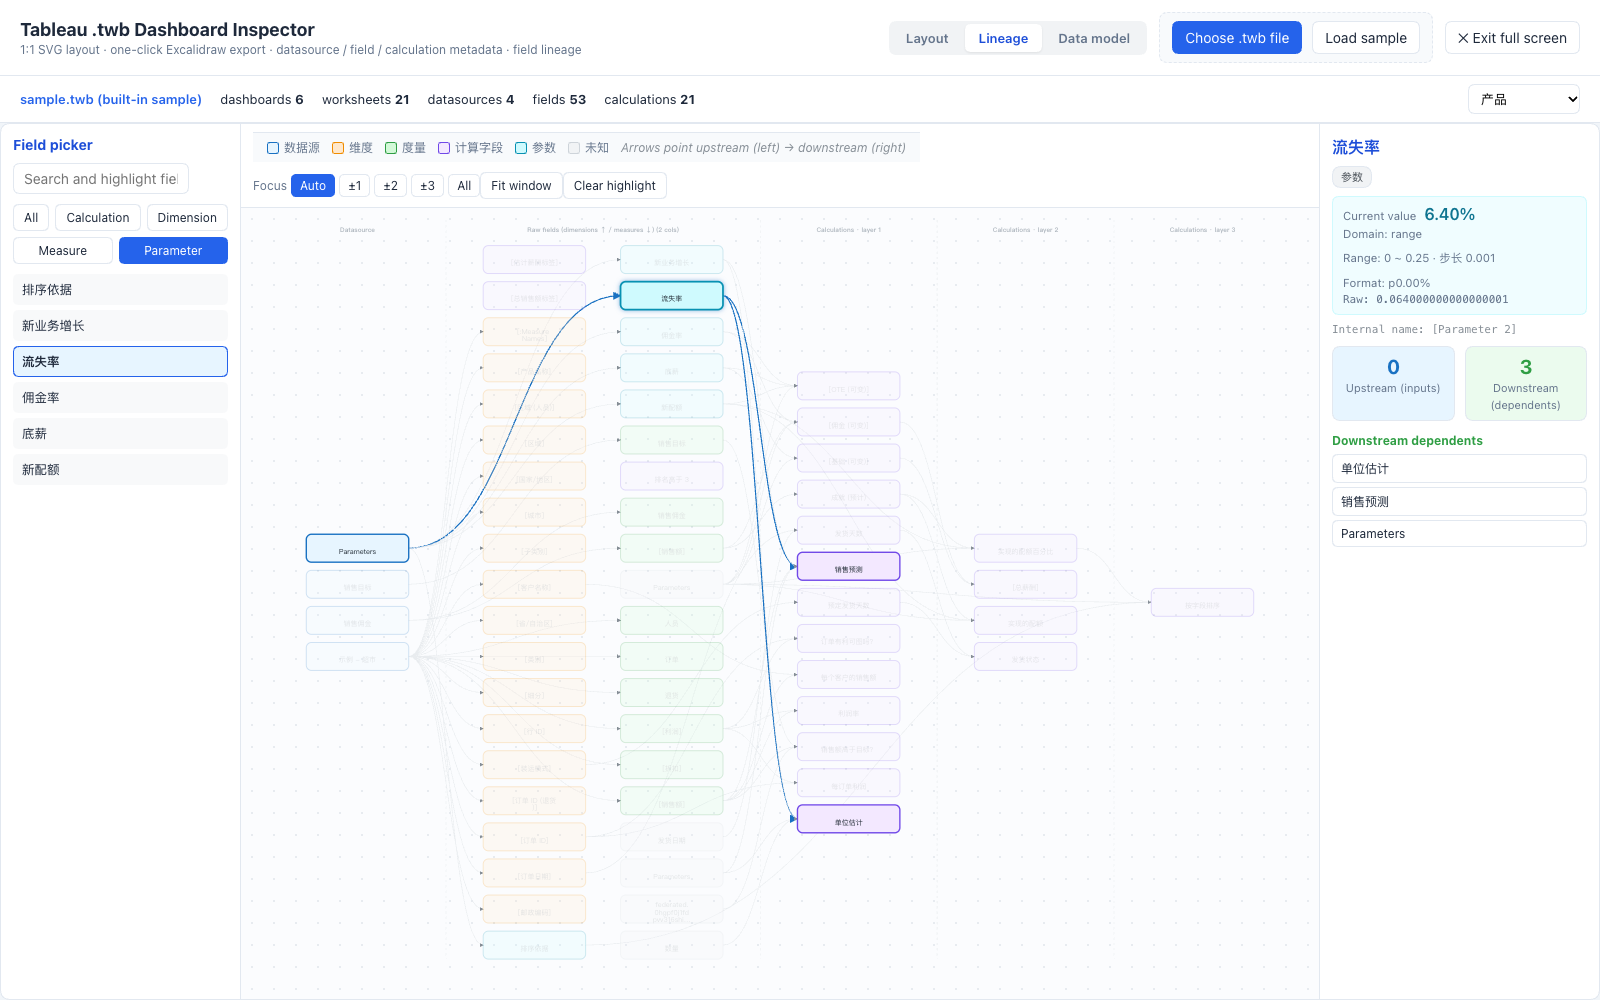This screenshot has height=1000, width=1600.
Task: Filter field picker by Dimension
Action: coord(187,218)
